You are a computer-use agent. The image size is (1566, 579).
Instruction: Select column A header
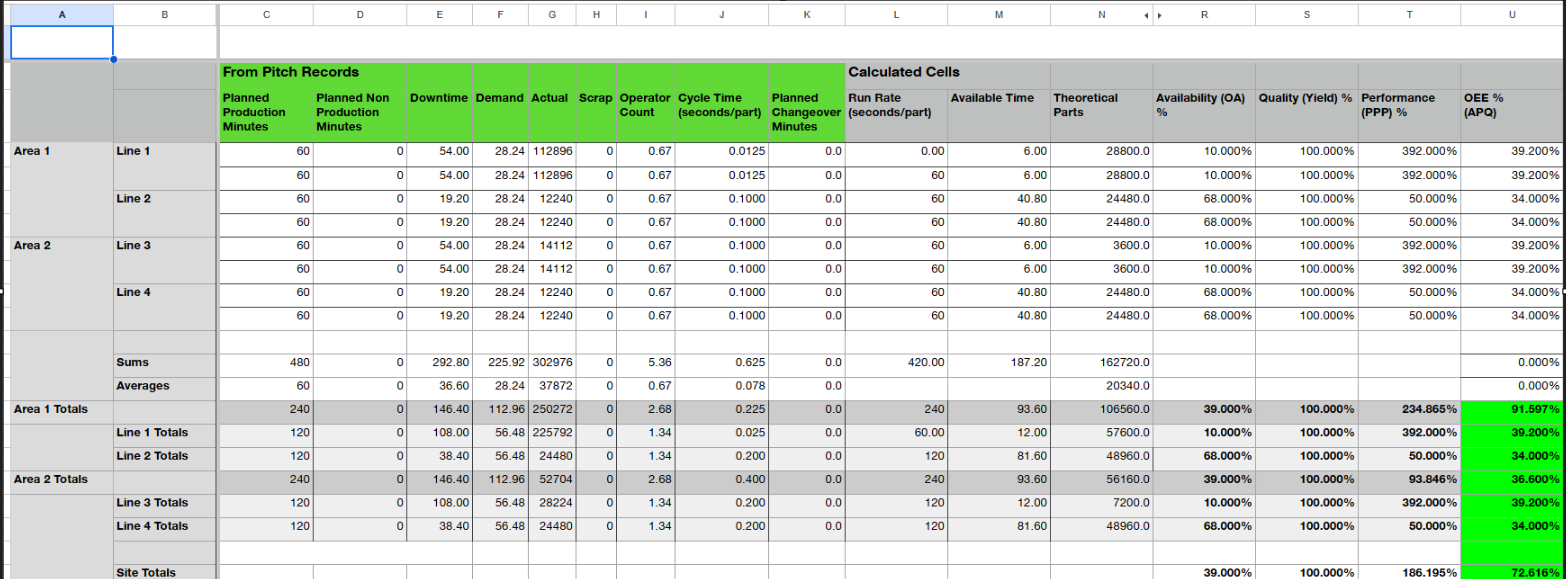point(62,14)
